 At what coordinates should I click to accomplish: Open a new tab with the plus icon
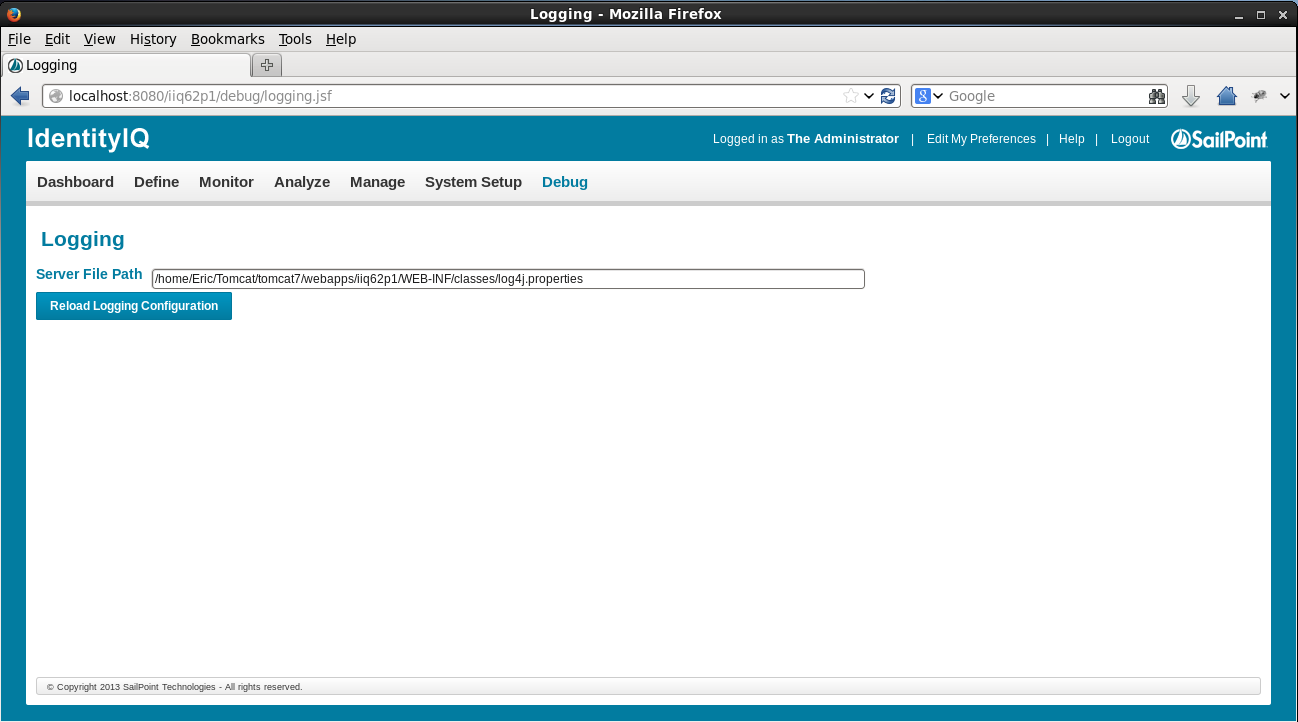click(266, 63)
